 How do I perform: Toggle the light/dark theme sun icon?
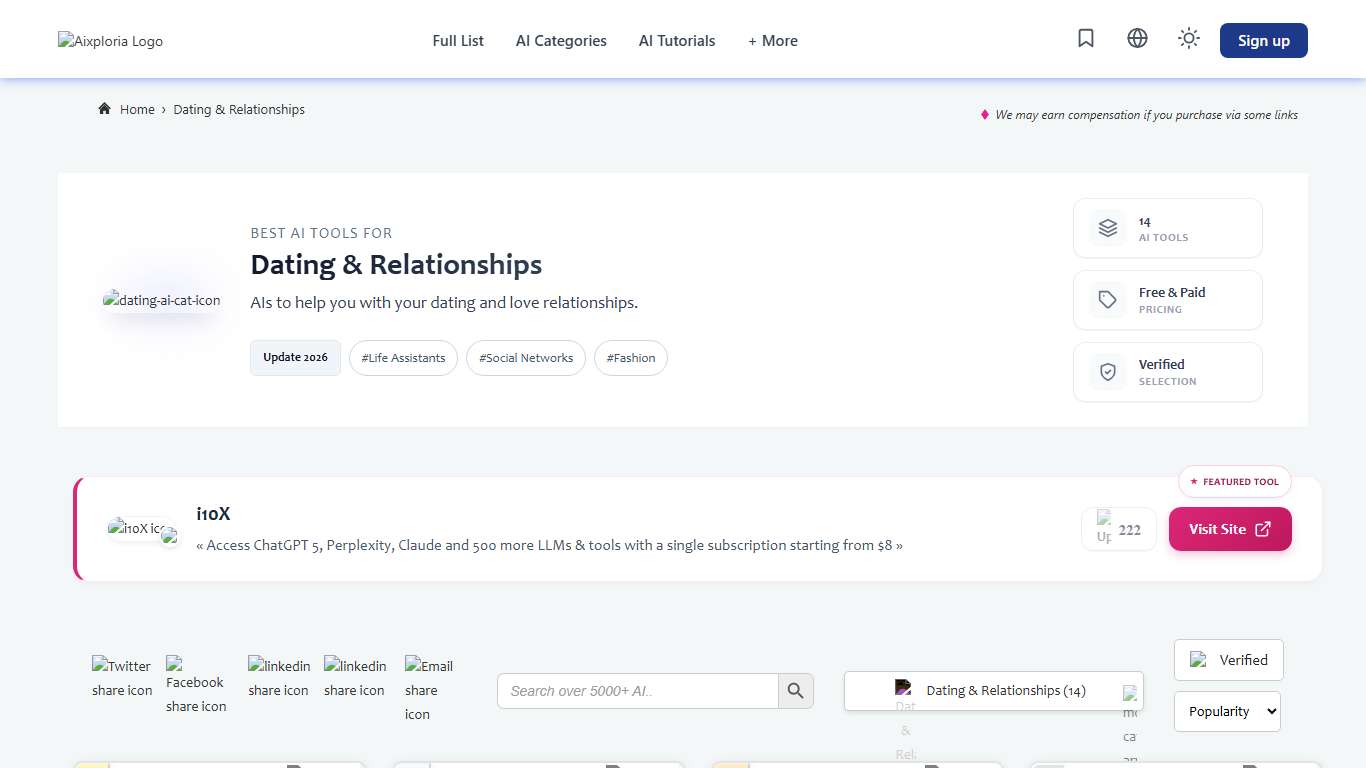[1188, 39]
